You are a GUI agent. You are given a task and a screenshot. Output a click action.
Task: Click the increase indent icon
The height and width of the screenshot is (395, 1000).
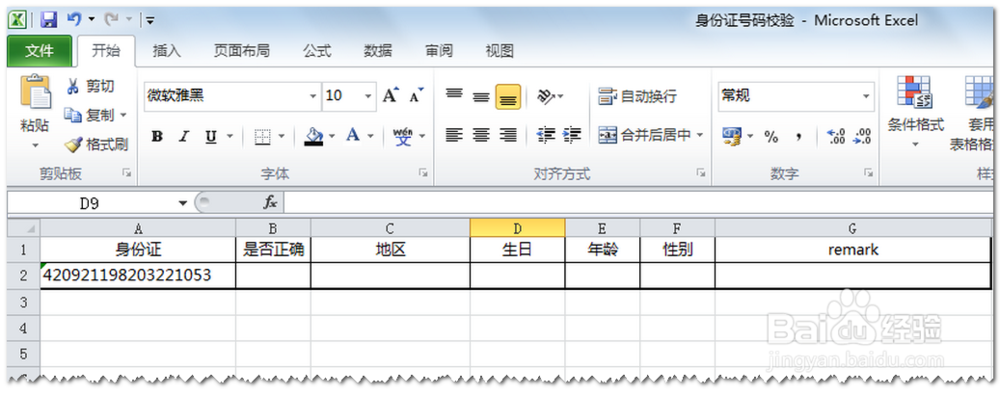point(572,135)
